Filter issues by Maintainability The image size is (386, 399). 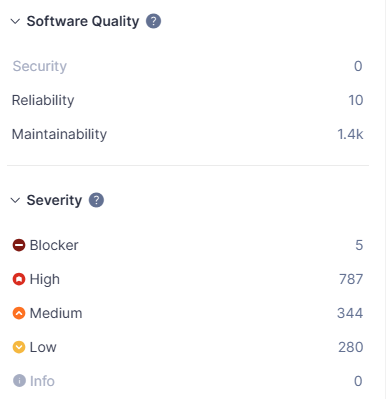pos(188,134)
